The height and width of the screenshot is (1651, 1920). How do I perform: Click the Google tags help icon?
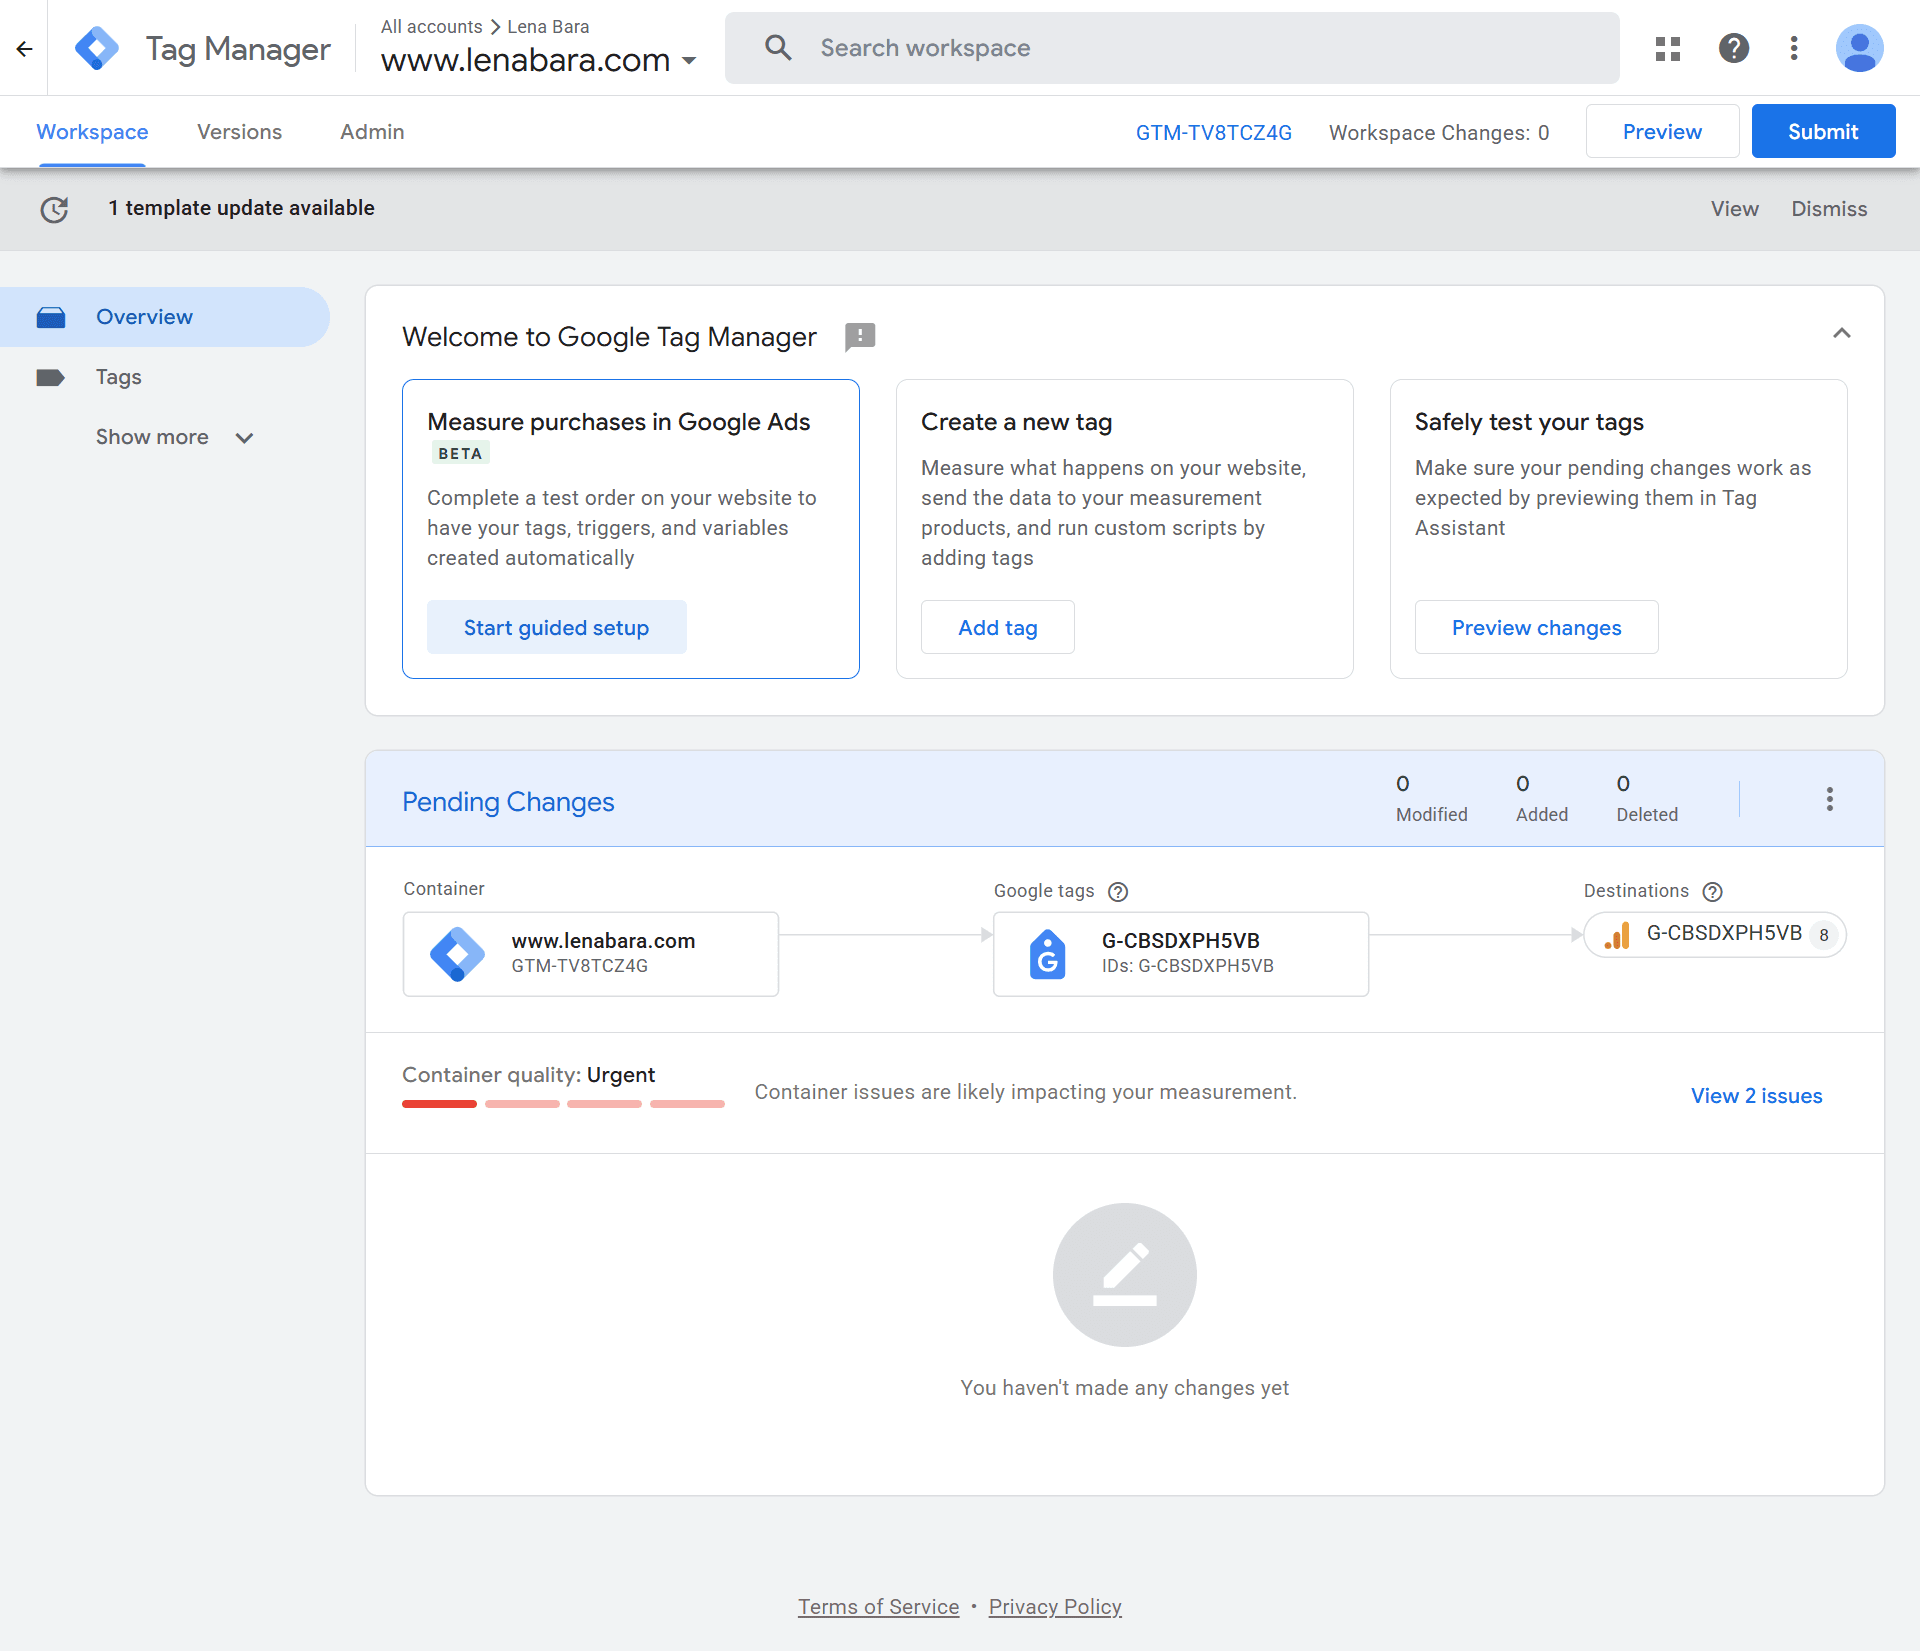click(1119, 892)
